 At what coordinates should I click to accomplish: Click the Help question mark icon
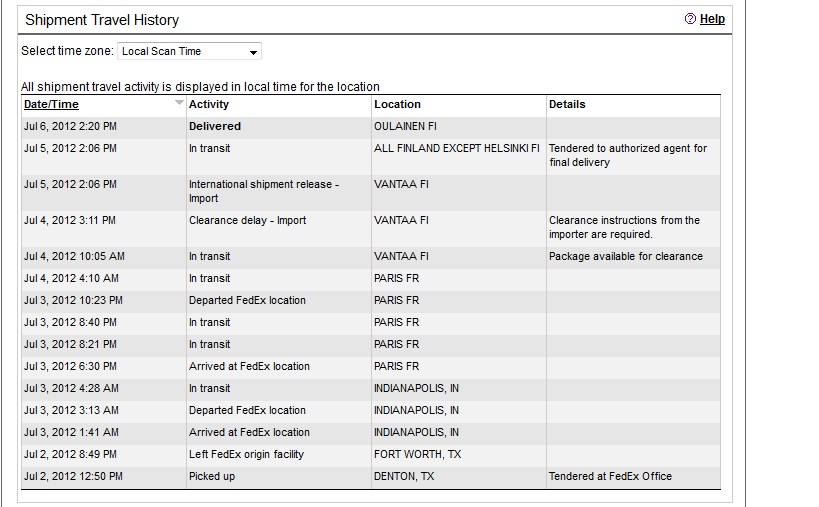coord(690,19)
